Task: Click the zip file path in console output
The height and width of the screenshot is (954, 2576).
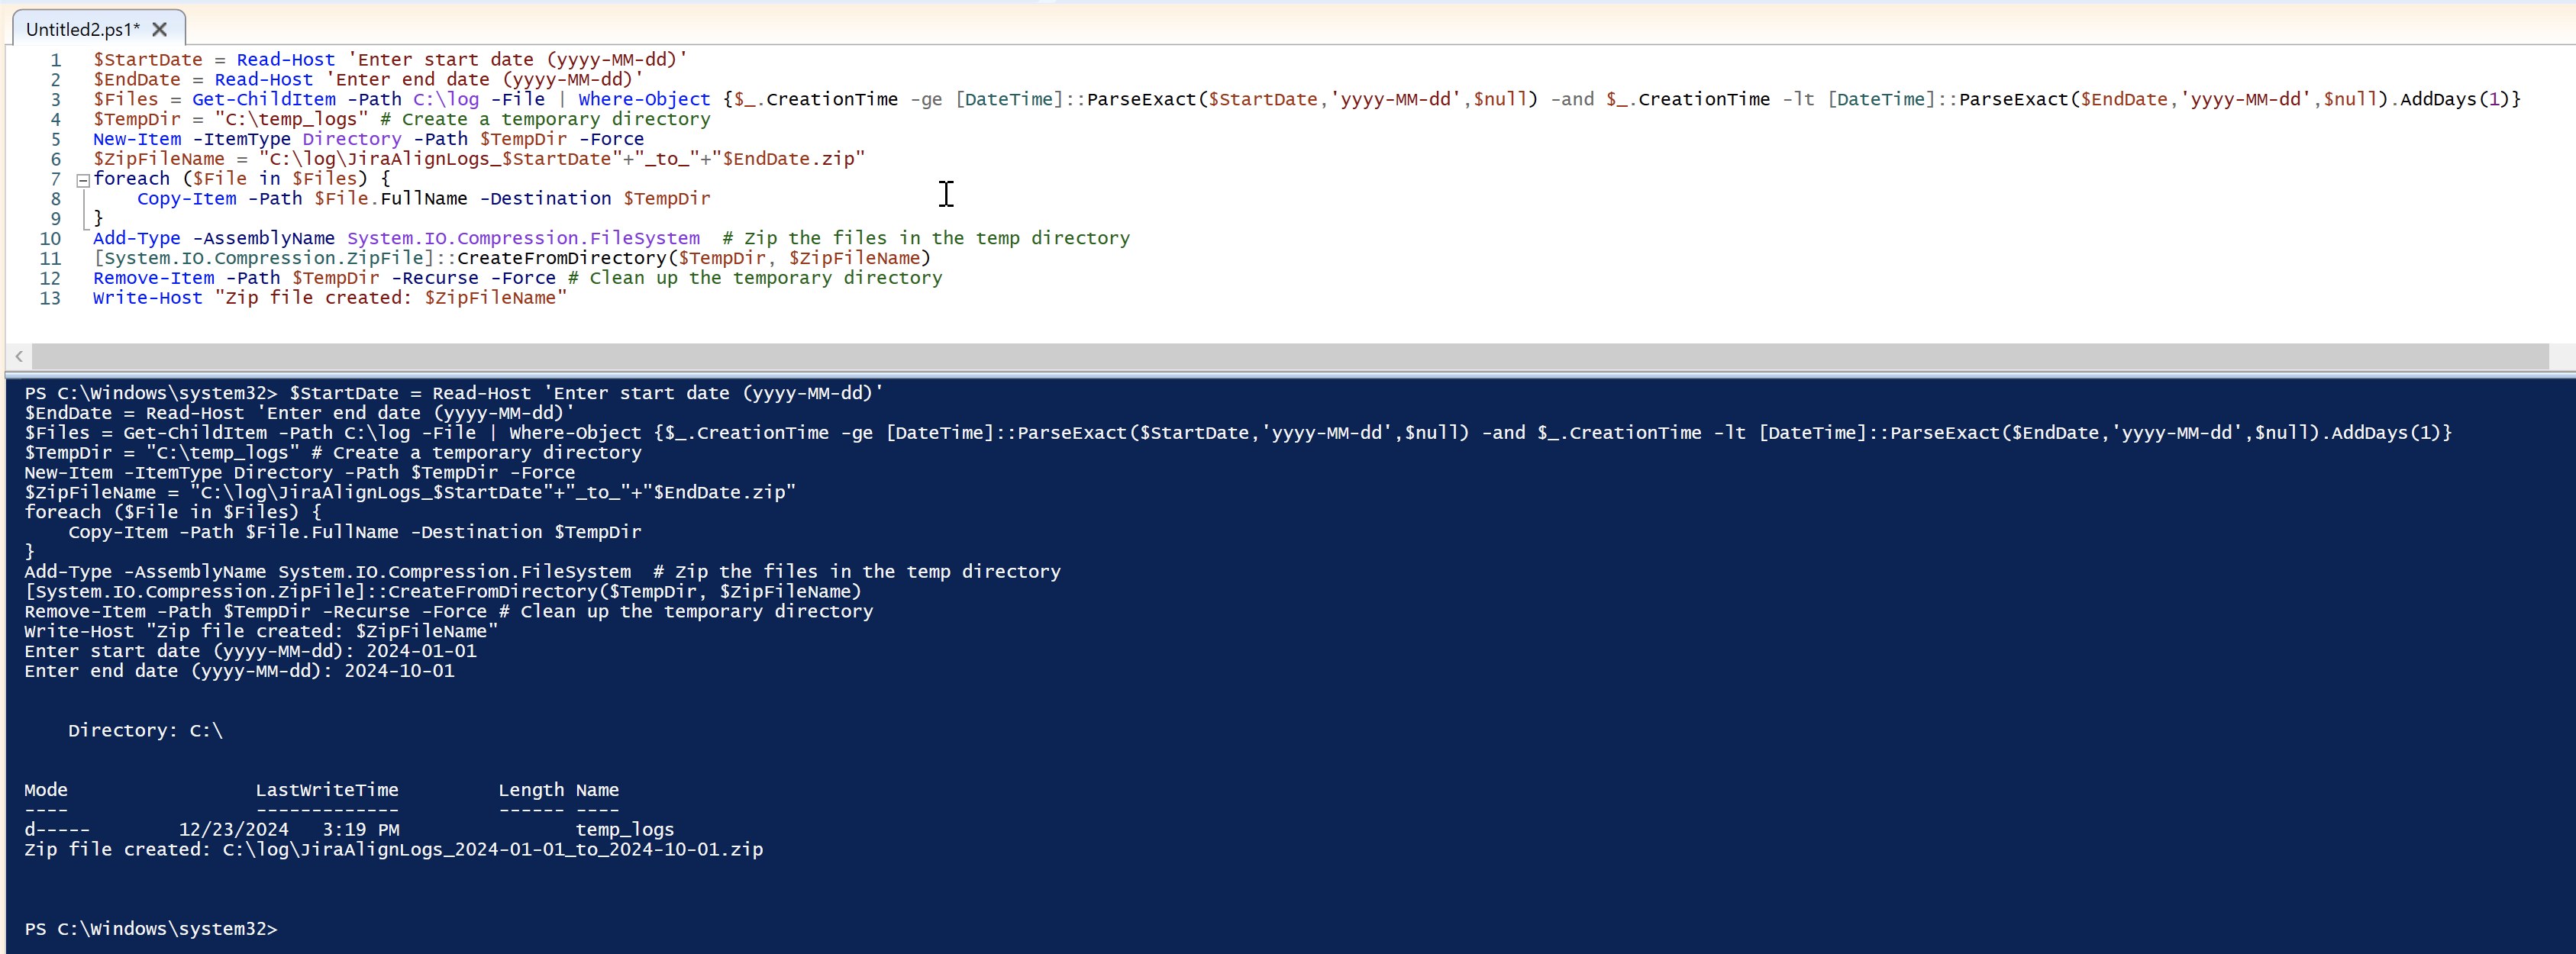Action: (x=492, y=850)
